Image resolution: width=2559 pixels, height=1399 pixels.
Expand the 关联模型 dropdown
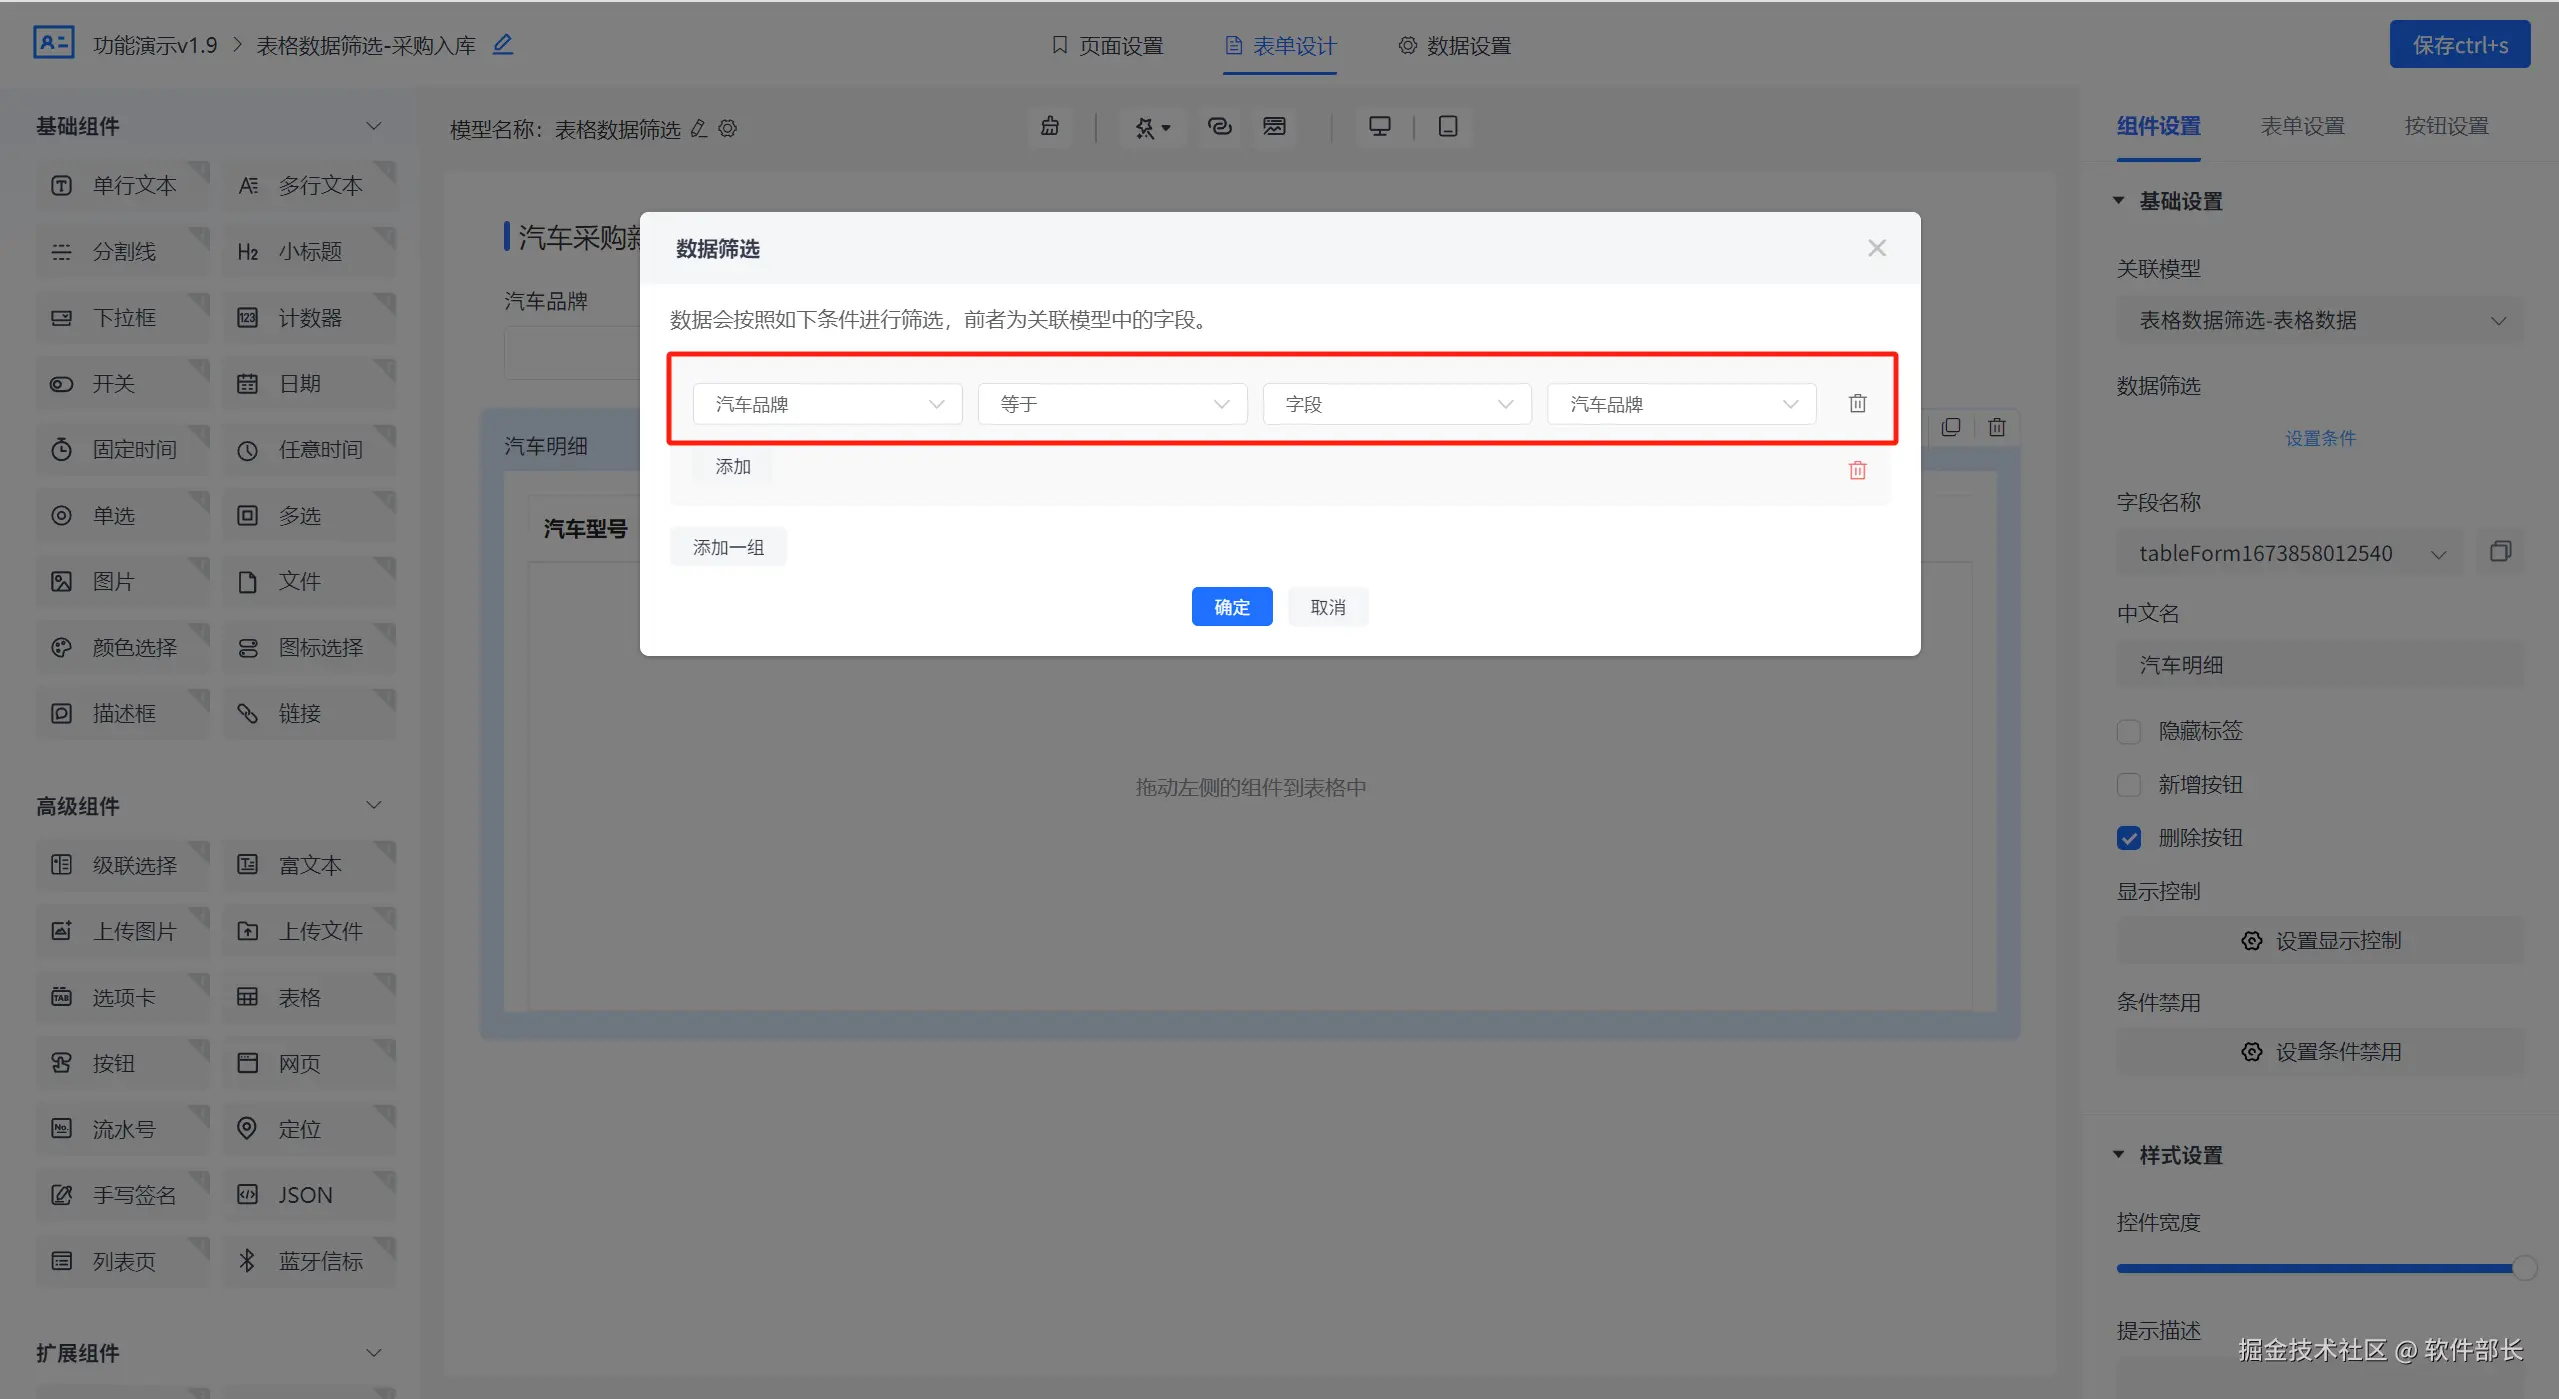coord(2319,320)
